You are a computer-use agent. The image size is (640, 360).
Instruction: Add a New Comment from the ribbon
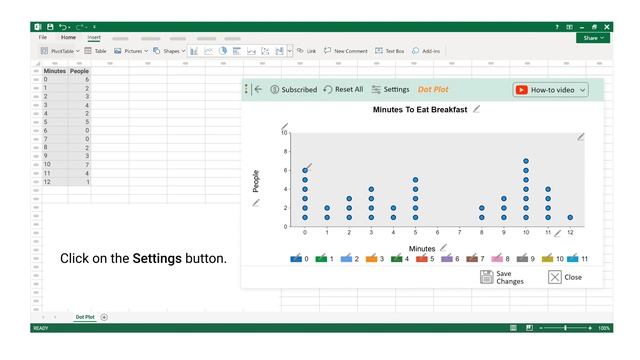346,51
